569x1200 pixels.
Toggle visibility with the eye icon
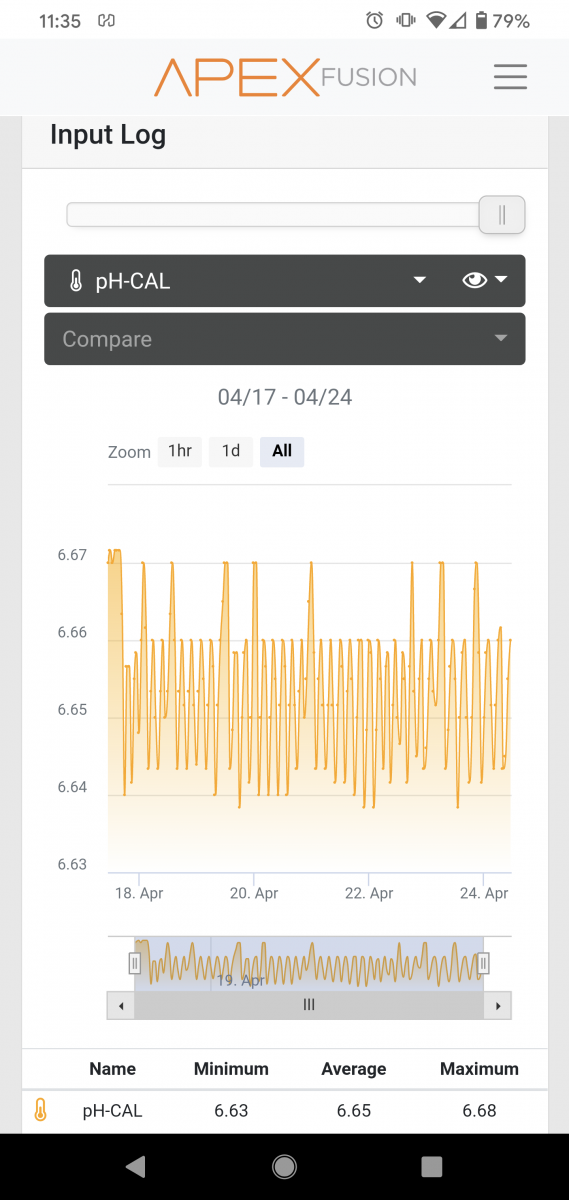click(x=474, y=281)
